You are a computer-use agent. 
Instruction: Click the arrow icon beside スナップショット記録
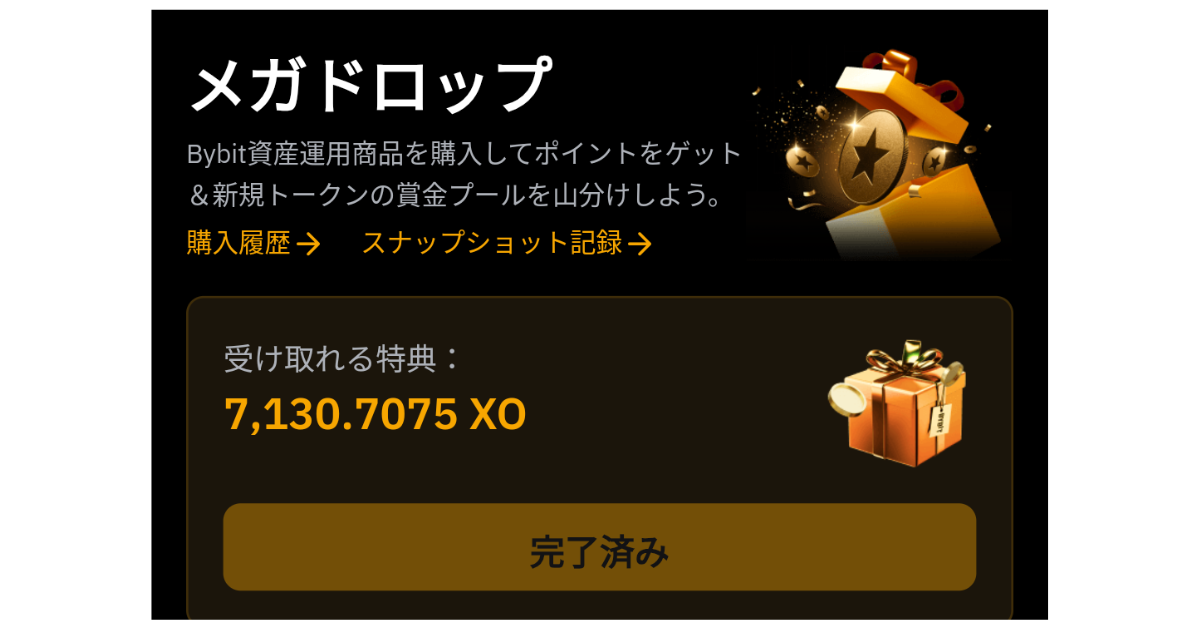click(x=640, y=244)
